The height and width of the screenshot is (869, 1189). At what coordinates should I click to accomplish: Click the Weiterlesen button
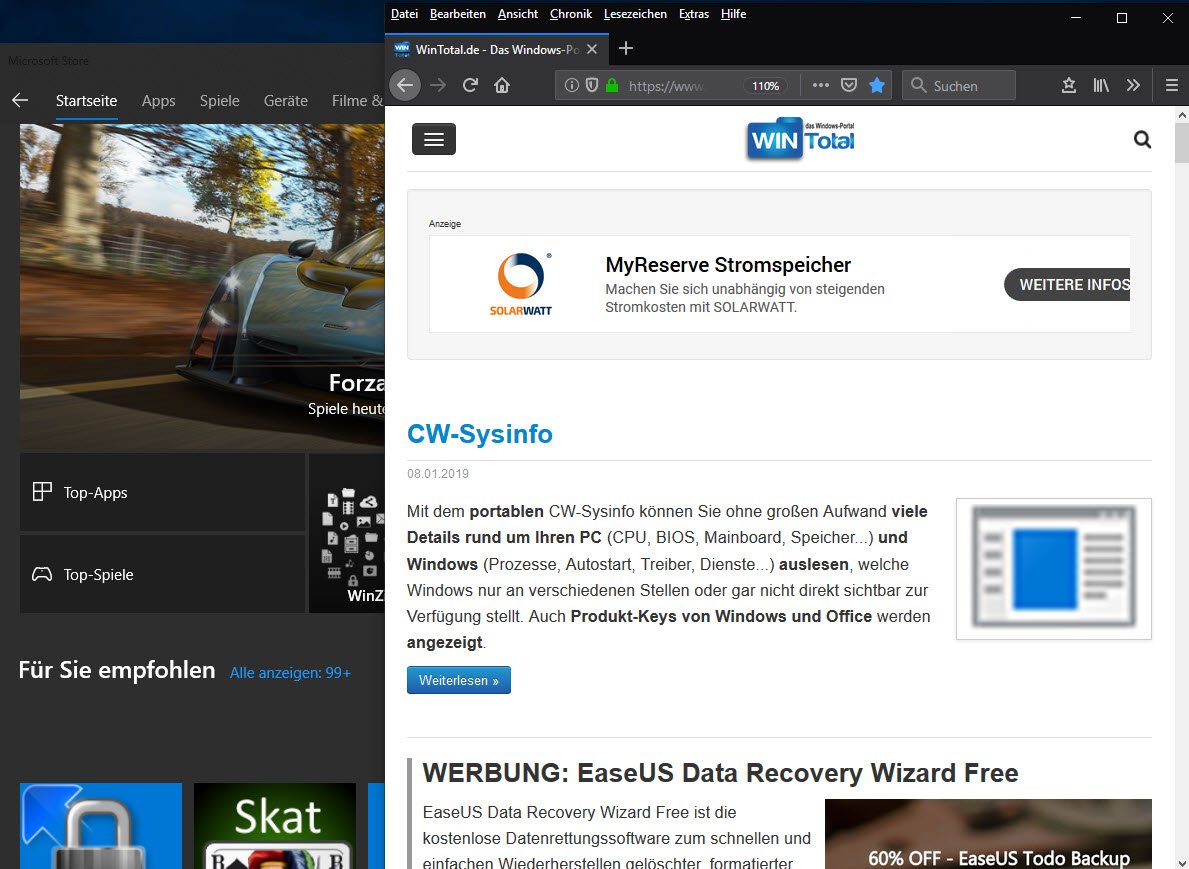pyautogui.click(x=459, y=680)
